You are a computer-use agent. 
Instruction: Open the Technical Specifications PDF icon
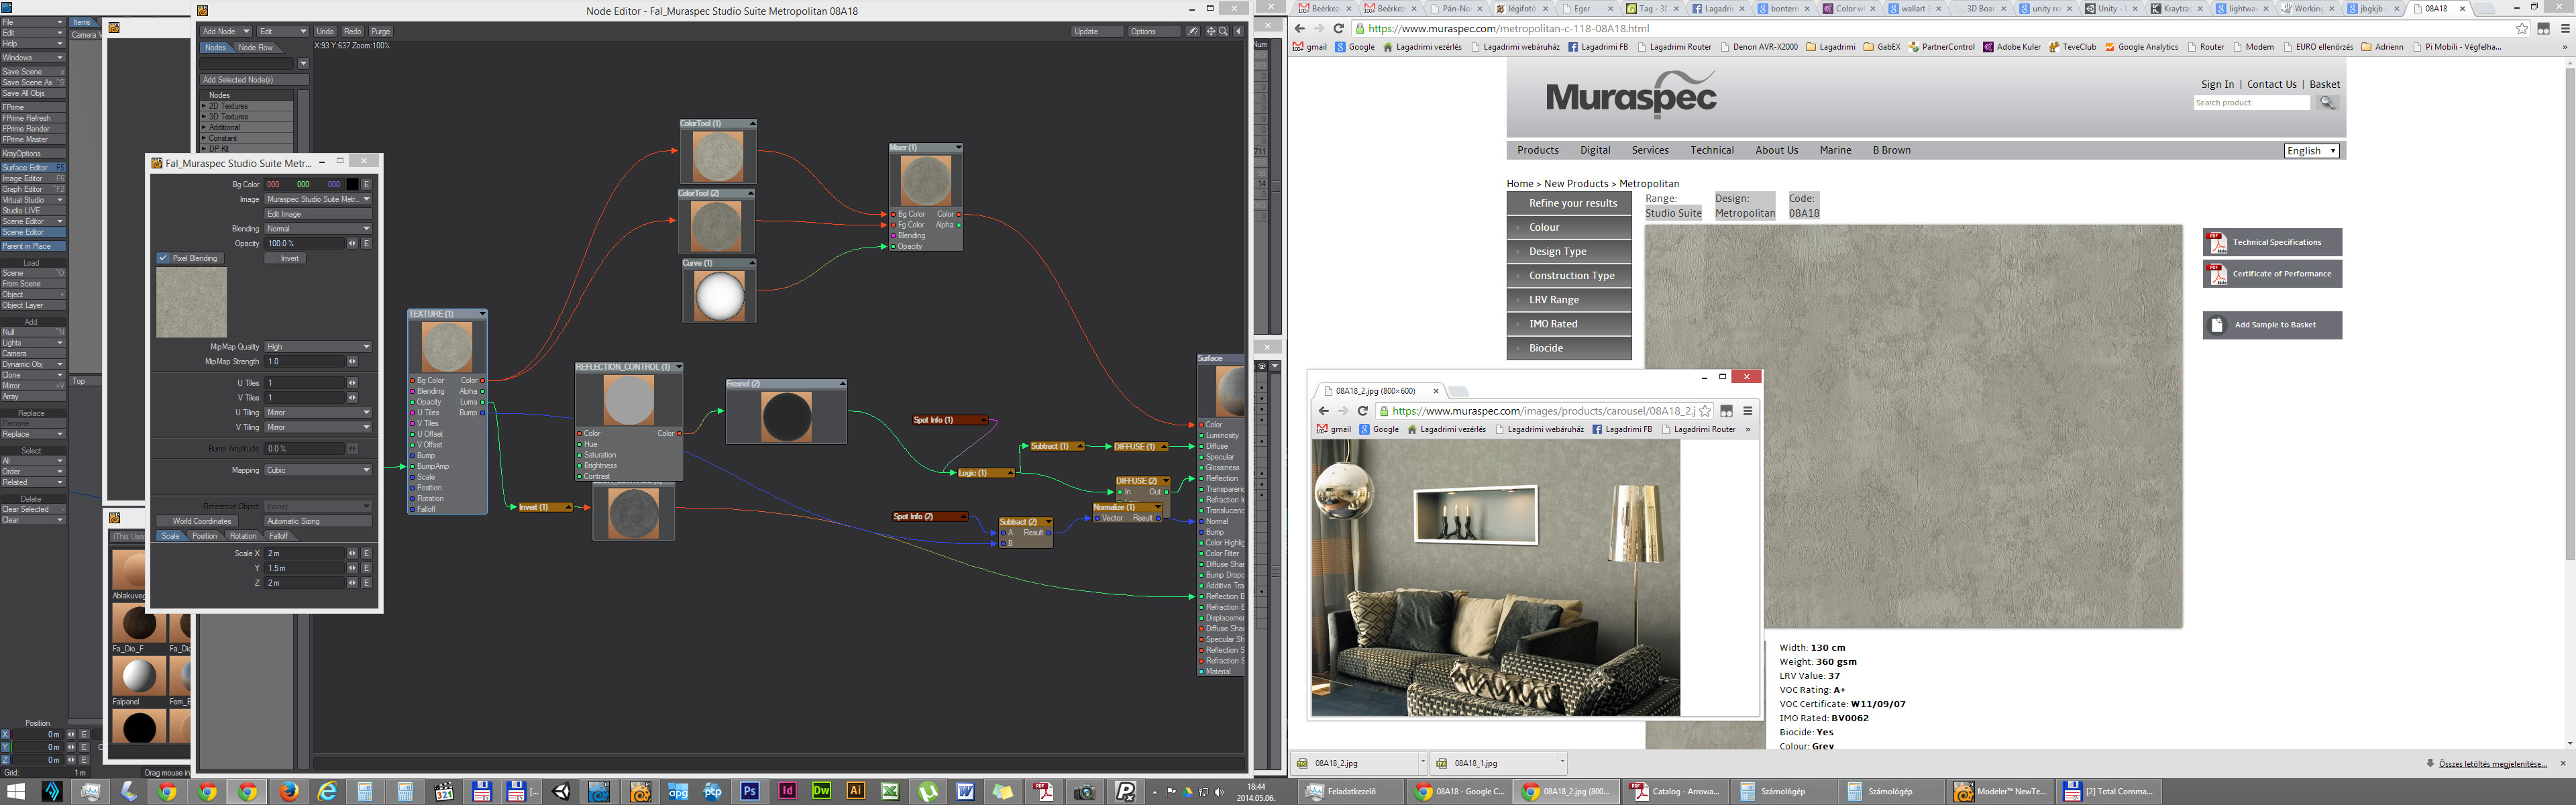tap(2218, 243)
